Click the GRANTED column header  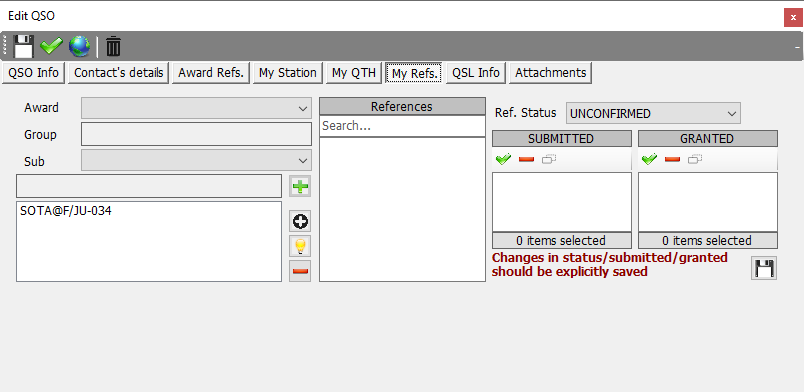tap(708, 139)
